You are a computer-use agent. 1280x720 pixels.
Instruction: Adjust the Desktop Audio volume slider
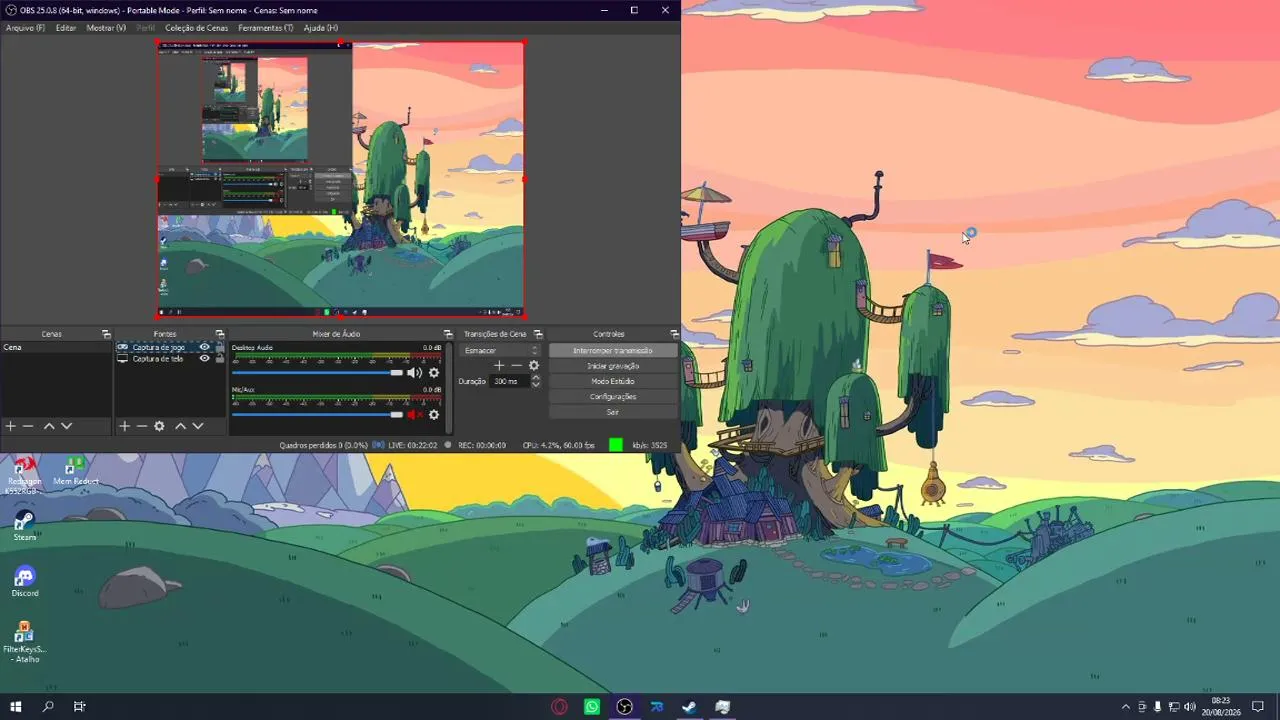tap(317, 373)
